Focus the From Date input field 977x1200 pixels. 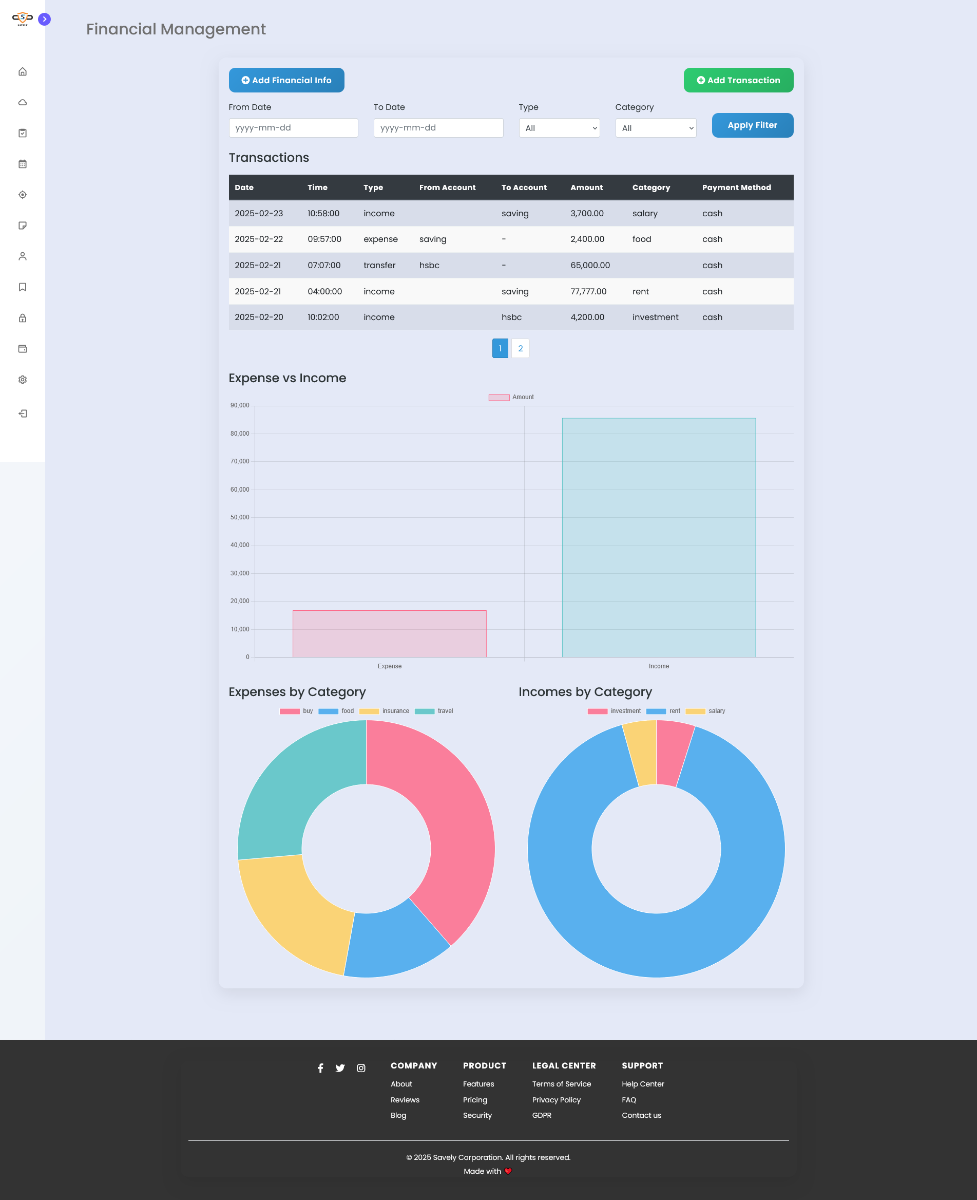293,128
